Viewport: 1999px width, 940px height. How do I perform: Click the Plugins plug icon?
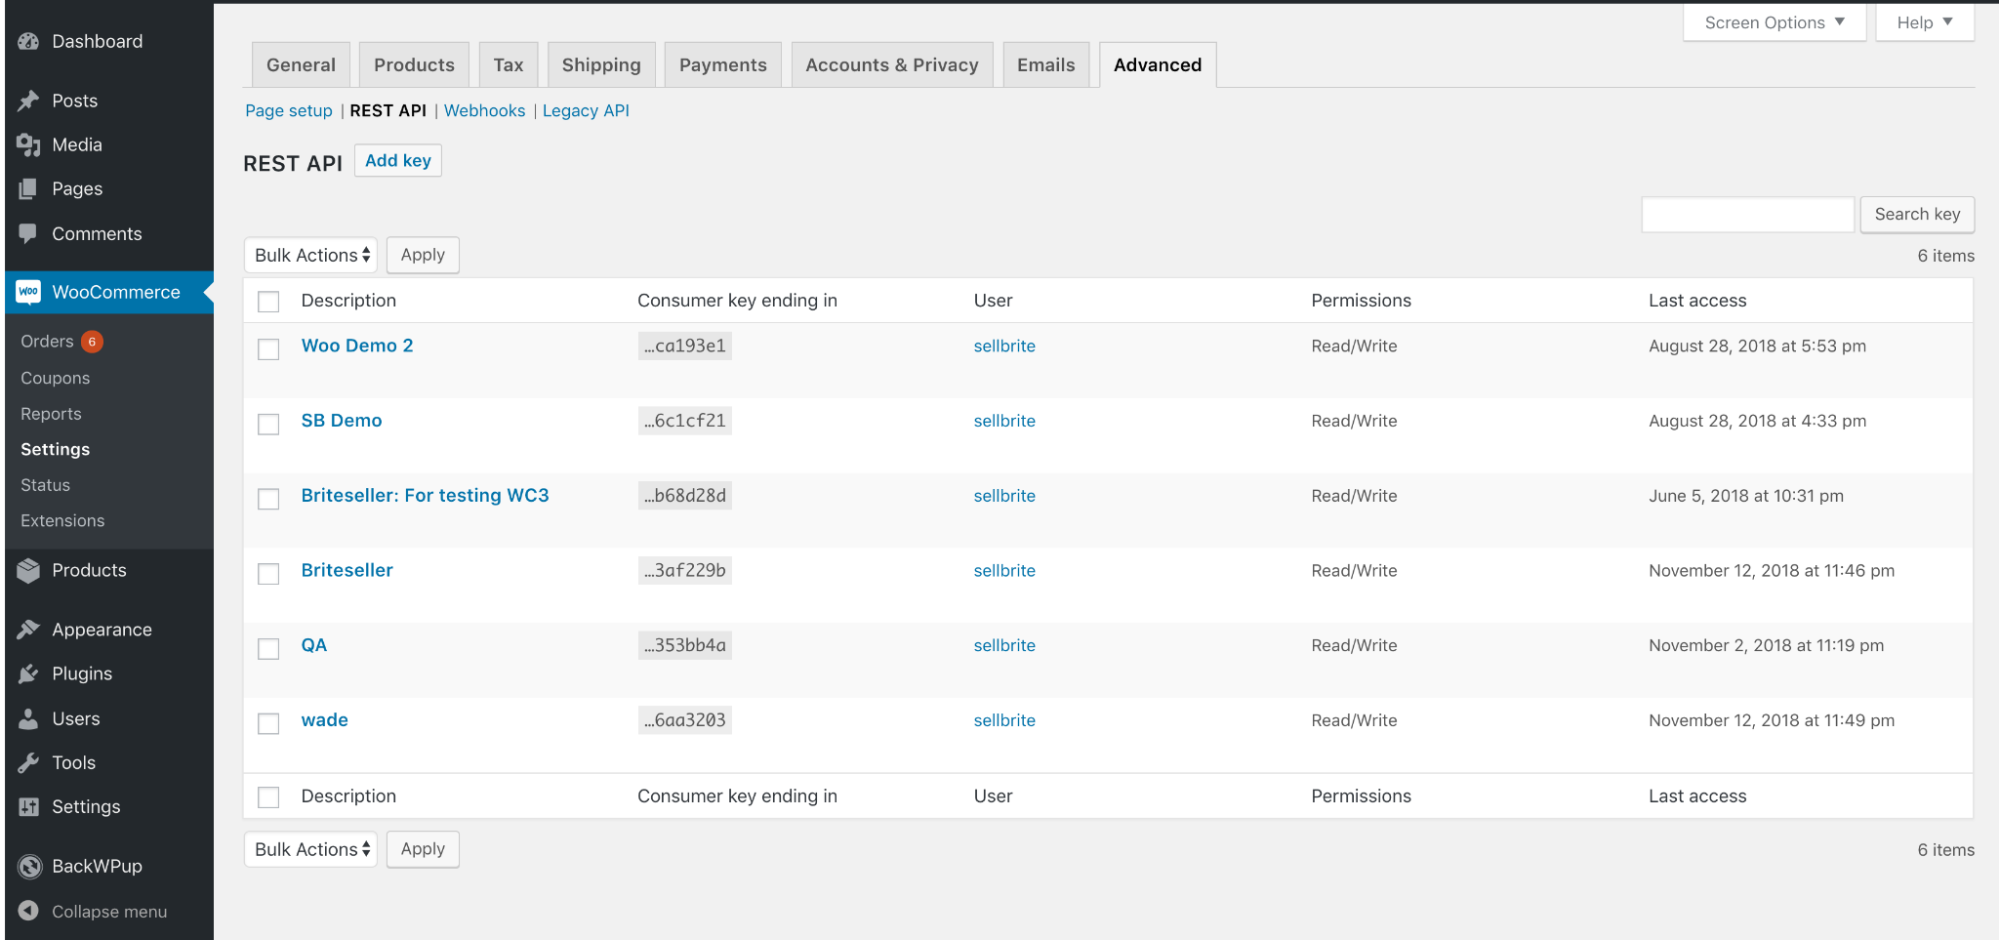pyautogui.click(x=29, y=674)
